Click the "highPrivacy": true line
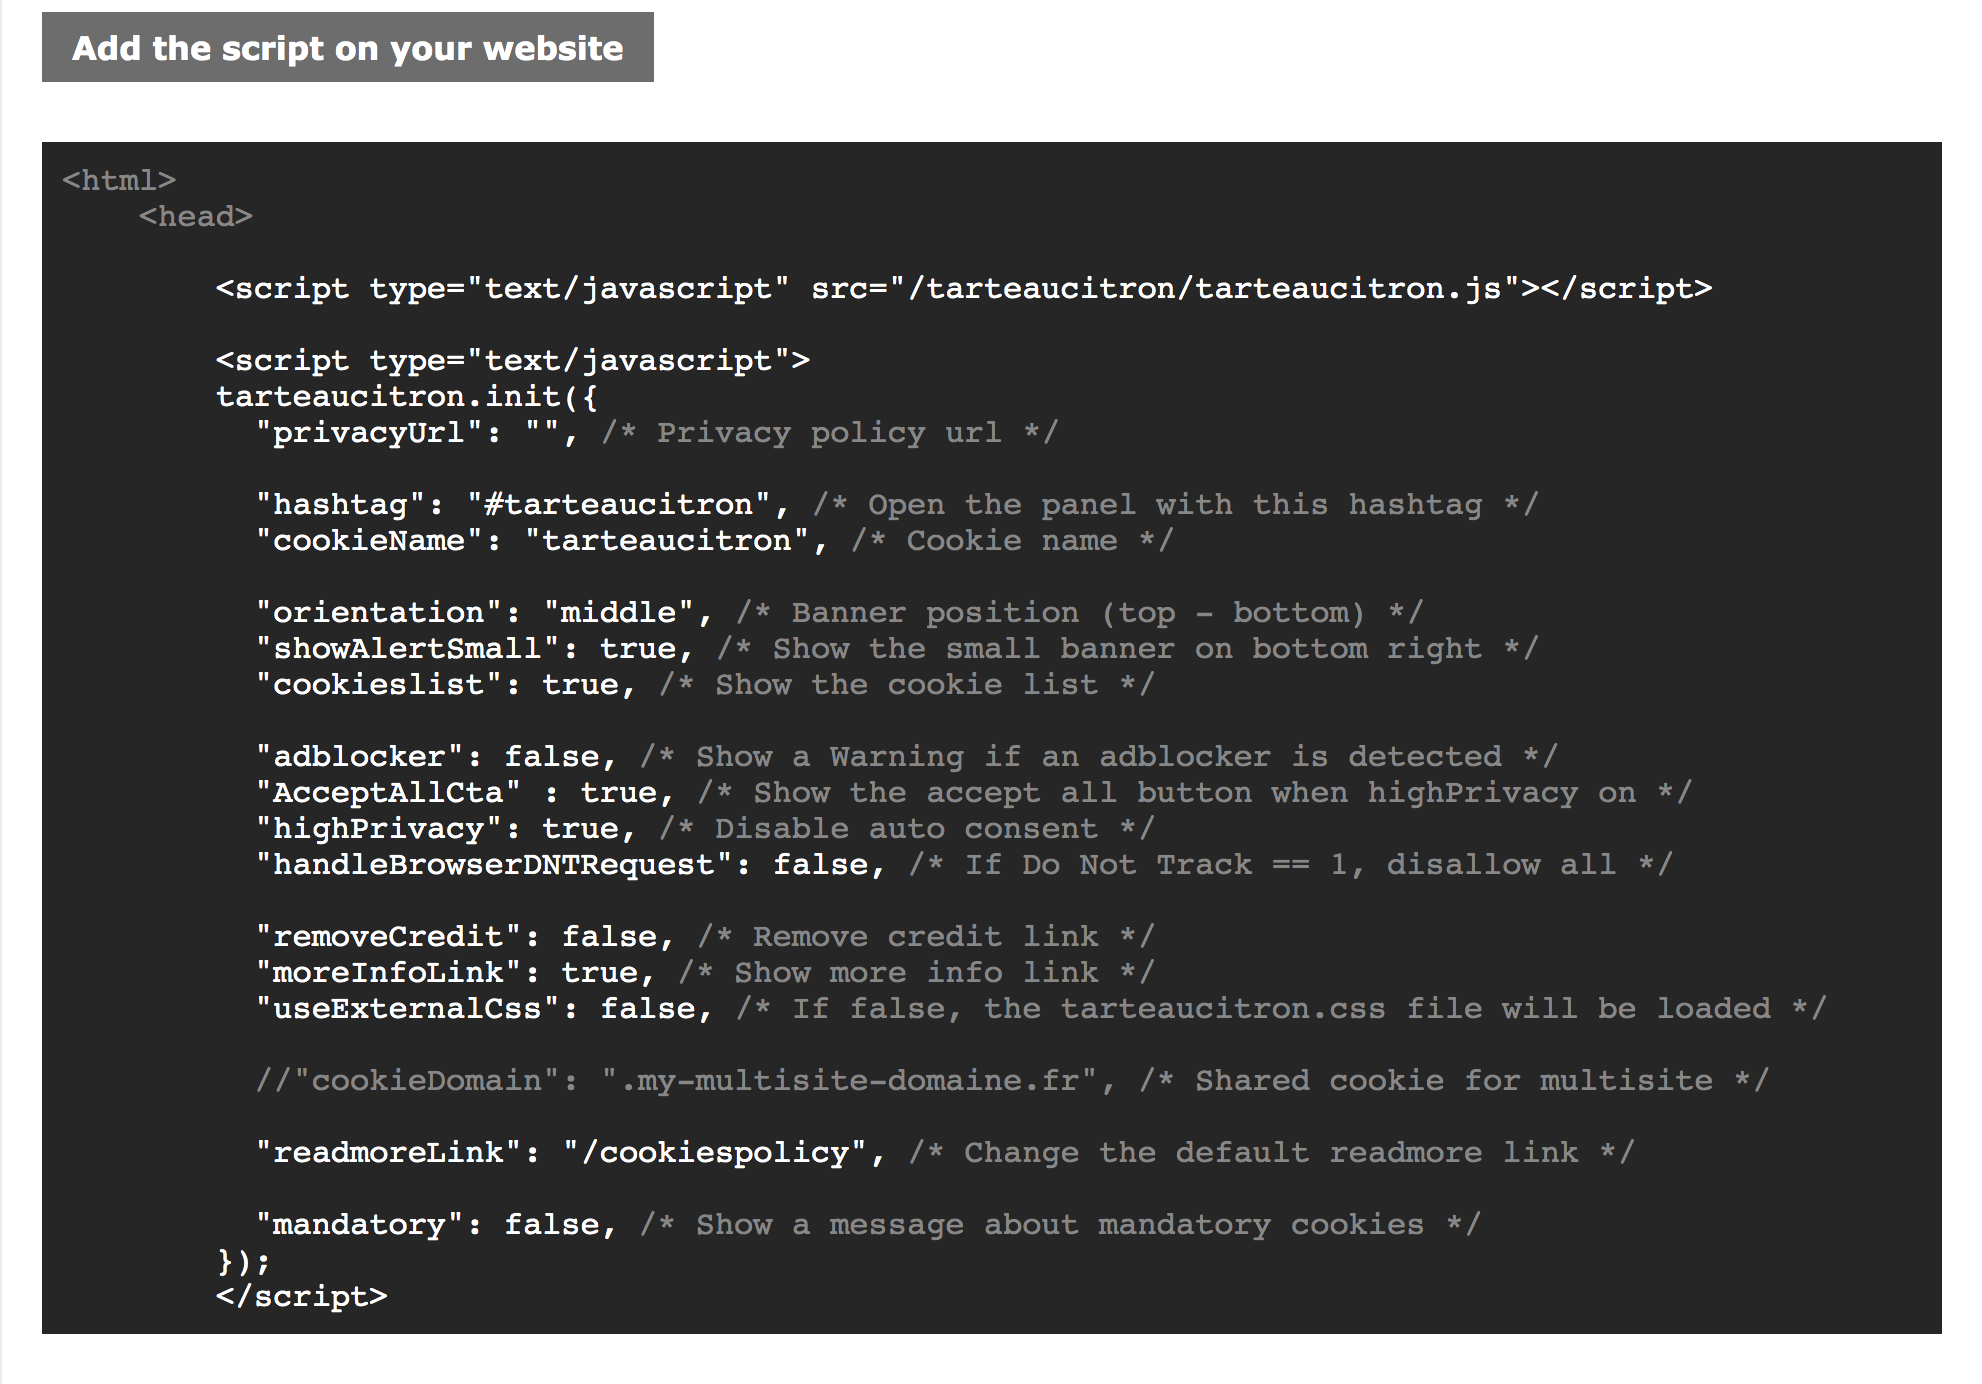The width and height of the screenshot is (1982, 1384). click(x=705, y=828)
